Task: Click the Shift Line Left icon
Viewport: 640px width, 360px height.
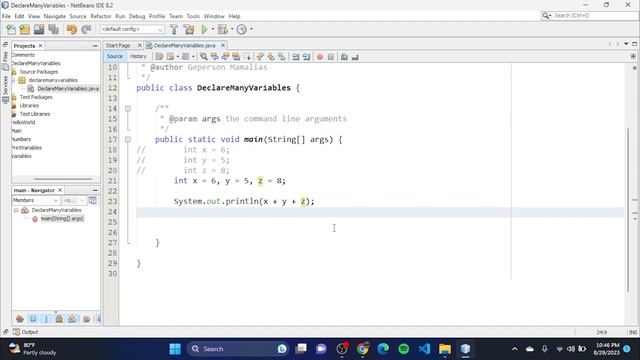Action: [x=296, y=57]
